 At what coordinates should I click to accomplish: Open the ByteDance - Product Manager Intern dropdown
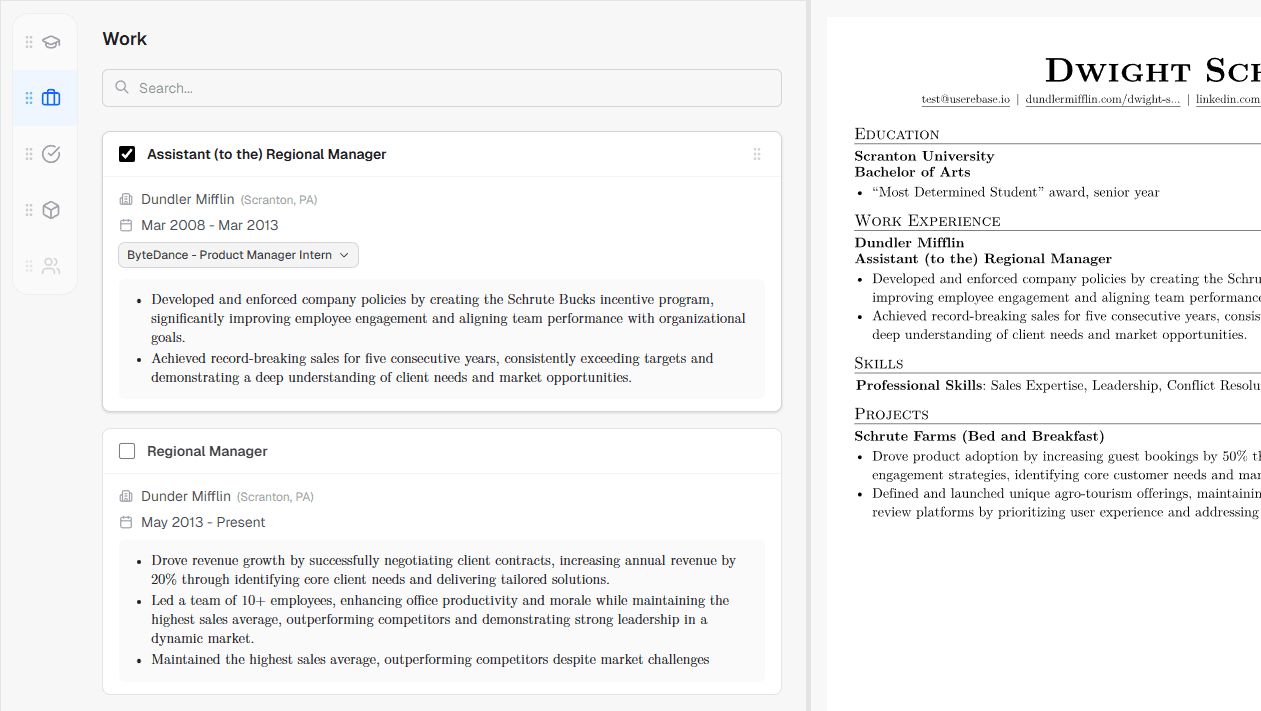tap(238, 255)
